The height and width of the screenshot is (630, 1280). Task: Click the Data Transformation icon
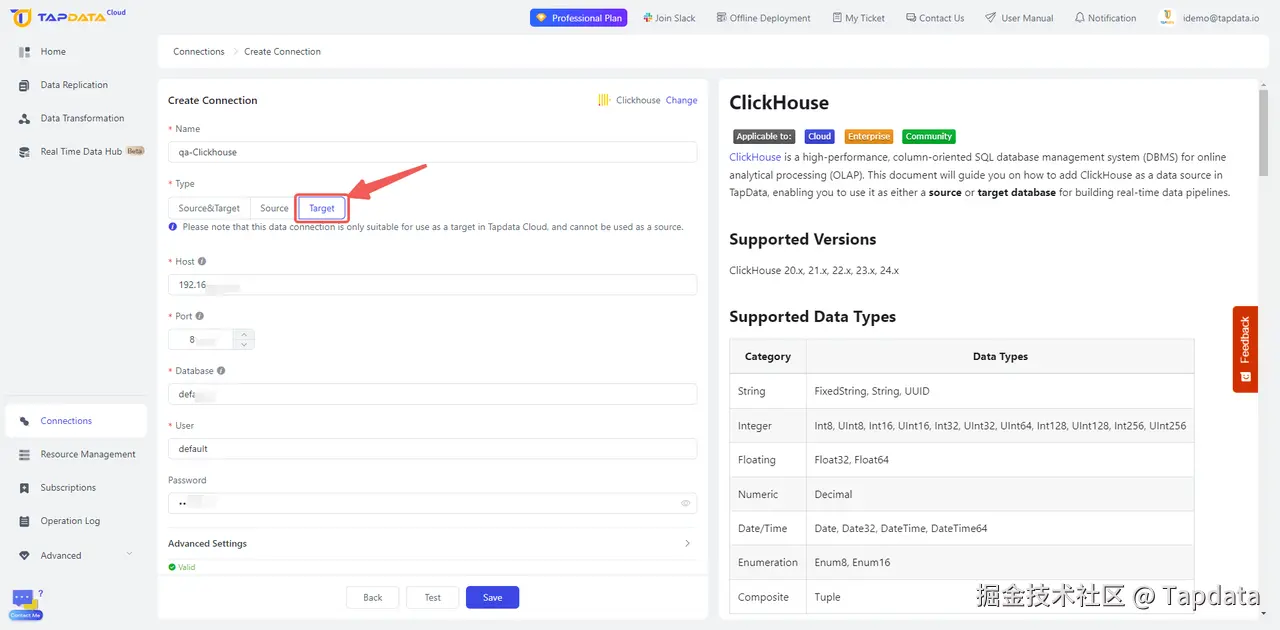pos(24,119)
